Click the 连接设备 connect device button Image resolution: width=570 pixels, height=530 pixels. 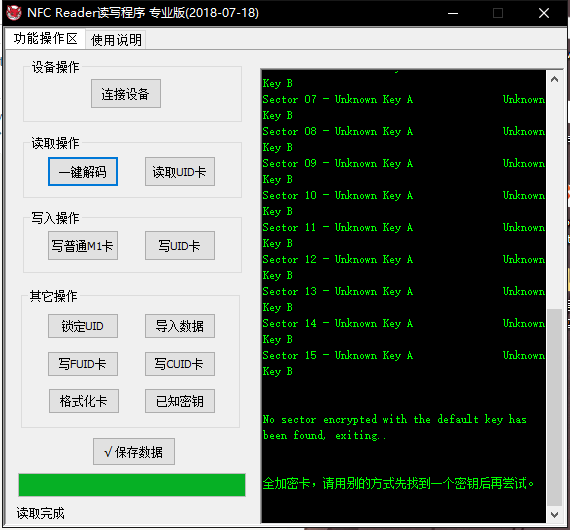126,93
